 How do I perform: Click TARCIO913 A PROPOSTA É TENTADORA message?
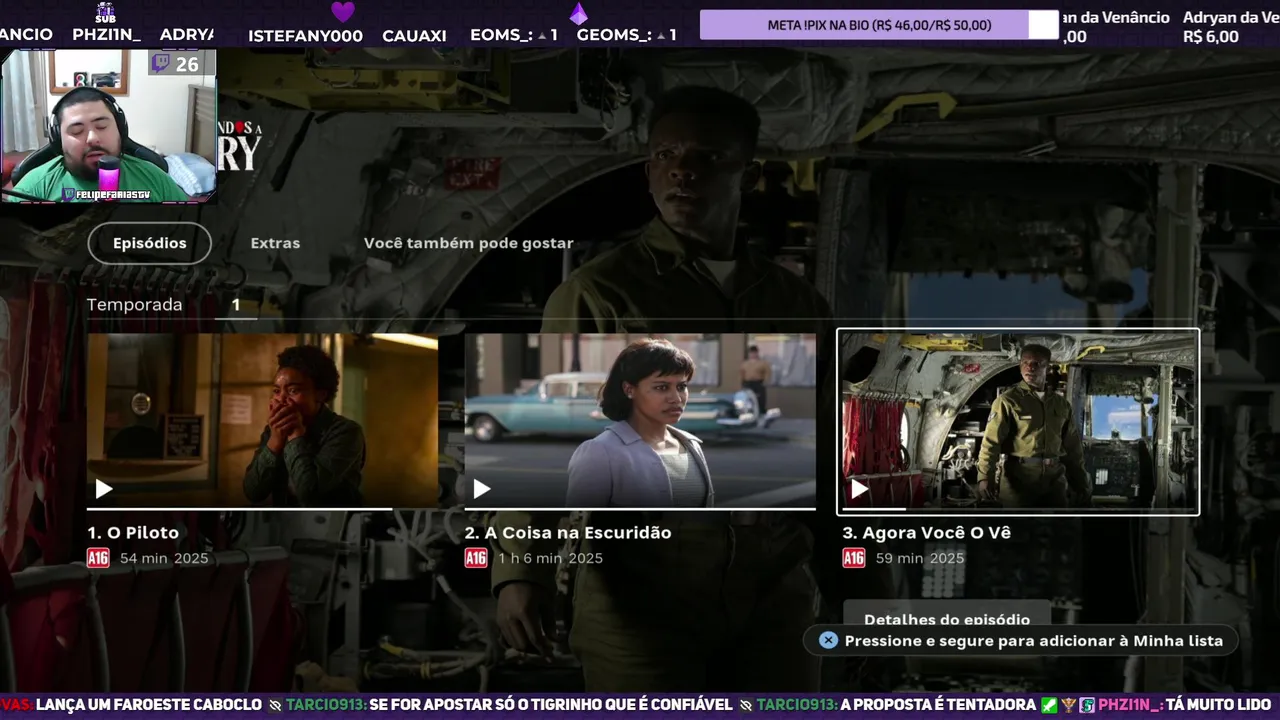tap(898, 705)
